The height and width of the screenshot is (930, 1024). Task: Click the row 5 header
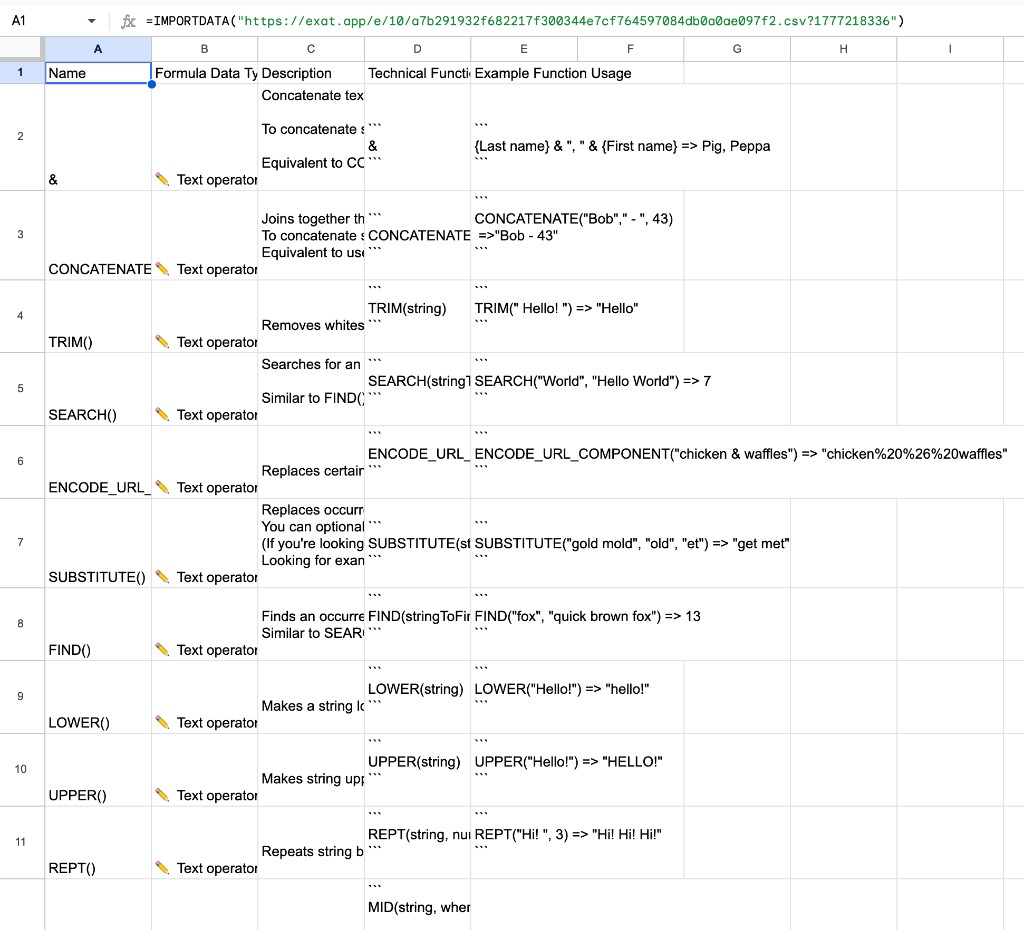pyautogui.click(x=21, y=388)
